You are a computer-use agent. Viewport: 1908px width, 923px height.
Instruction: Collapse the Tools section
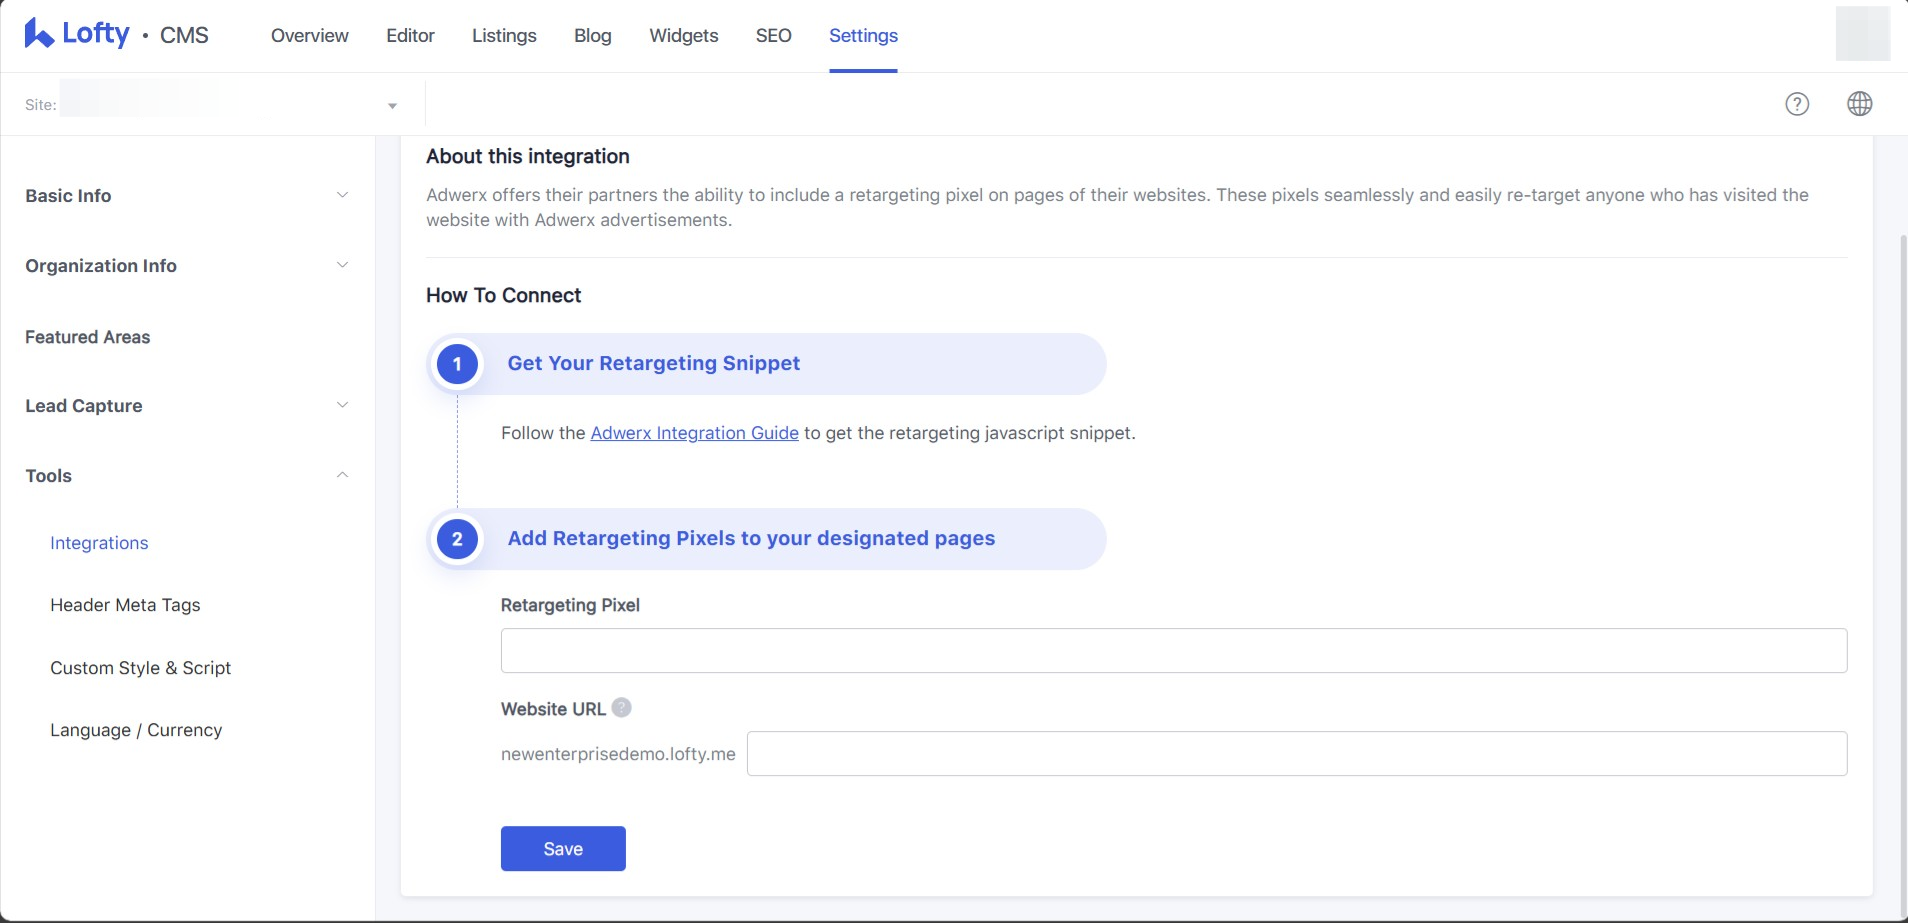342,475
